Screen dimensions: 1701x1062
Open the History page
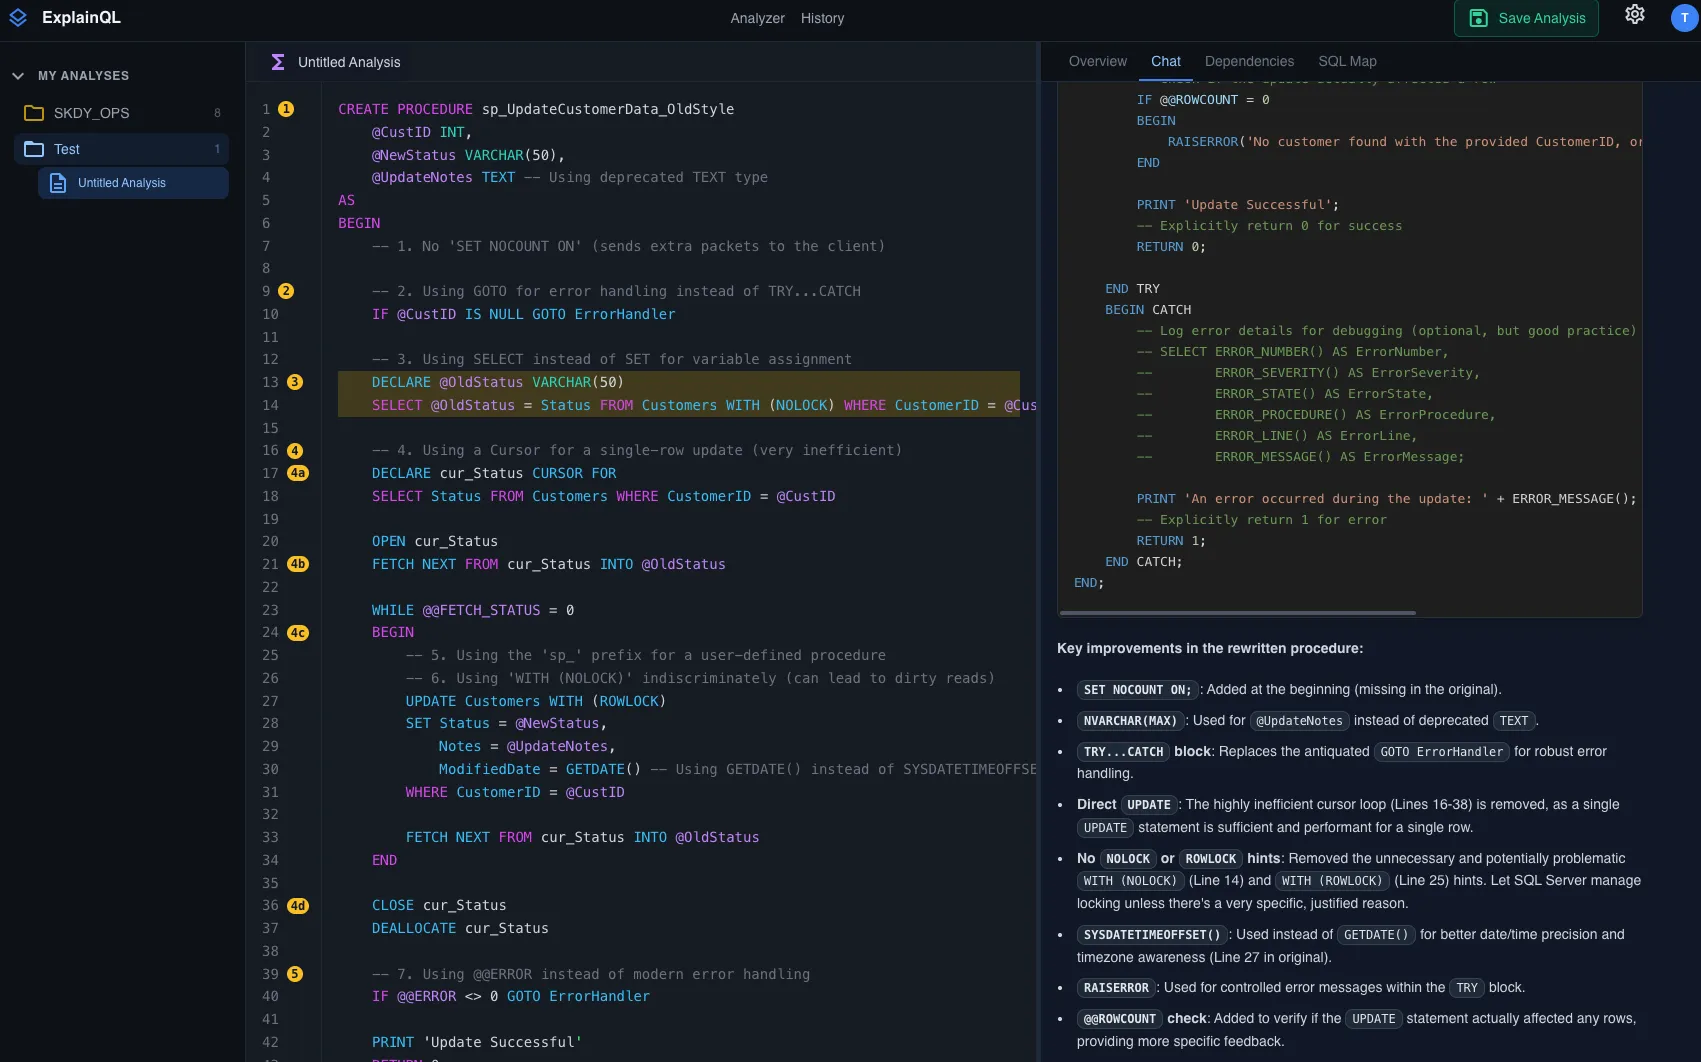(x=822, y=18)
